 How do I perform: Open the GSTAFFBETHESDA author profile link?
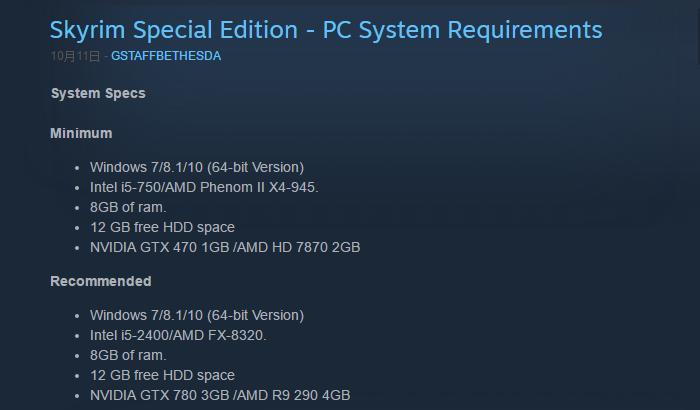point(166,57)
